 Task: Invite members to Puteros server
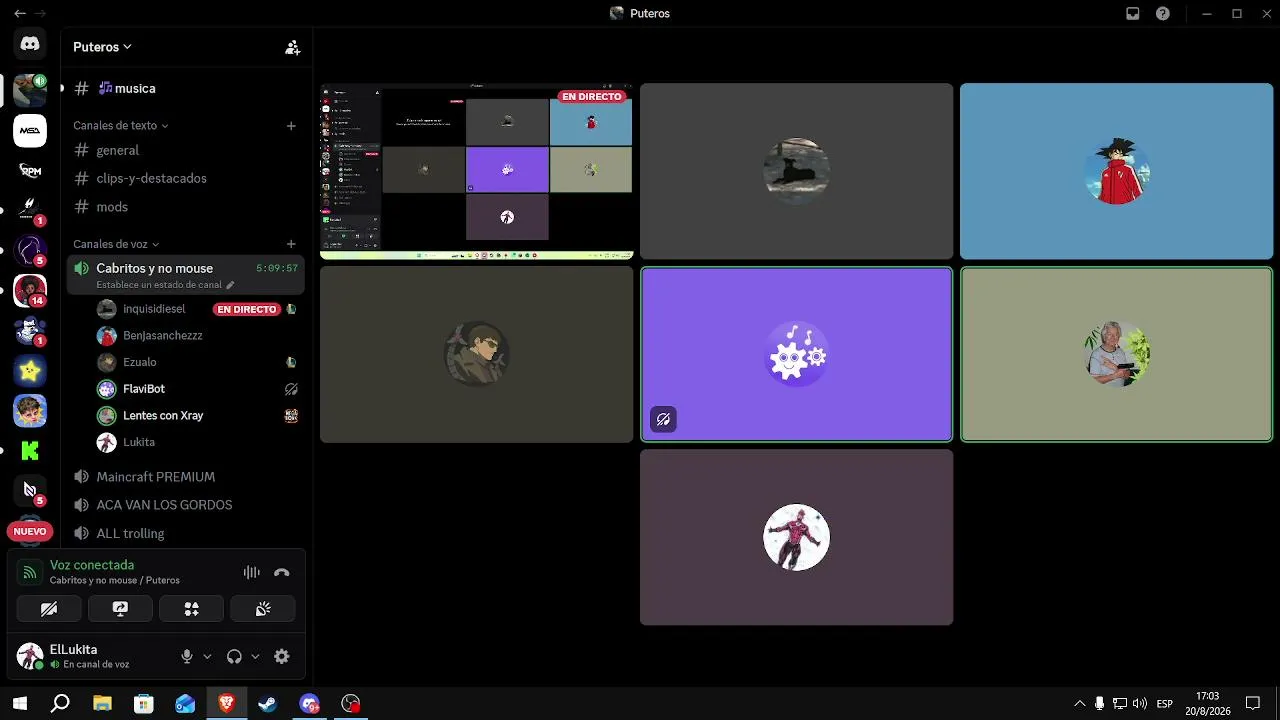click(292, 47)
